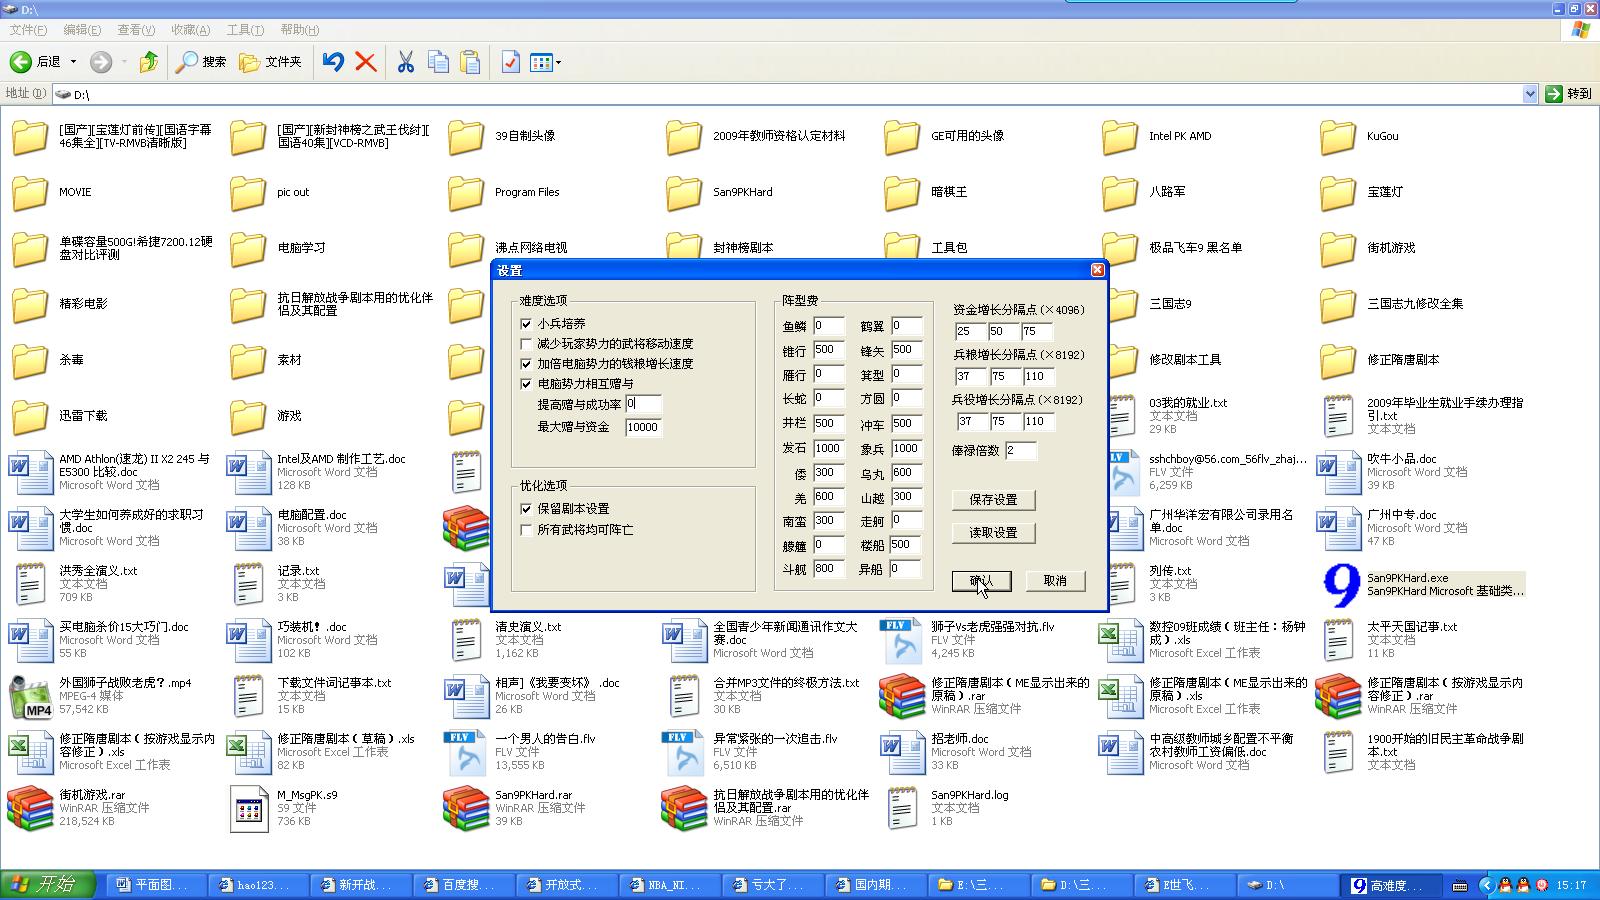Select the San9PKHard.exe file icon
The width and height of the screenshot is (1600, 900).
pos(1341,585)
